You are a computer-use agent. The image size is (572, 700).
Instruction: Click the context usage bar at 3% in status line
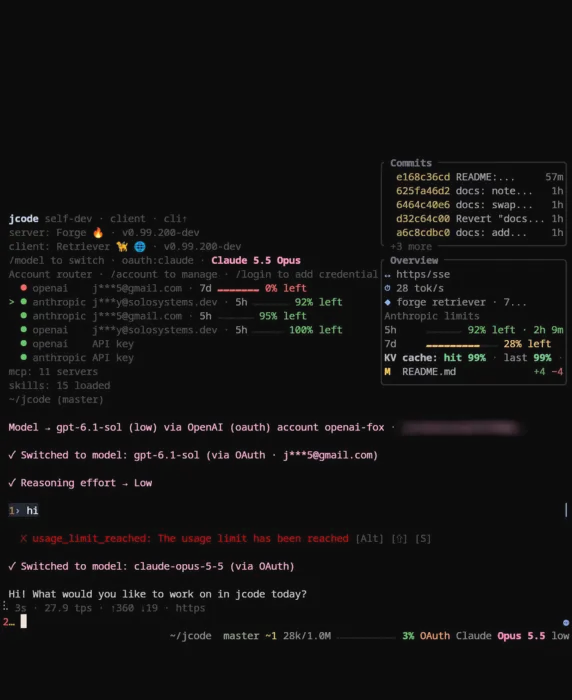[x=366, y=637]
